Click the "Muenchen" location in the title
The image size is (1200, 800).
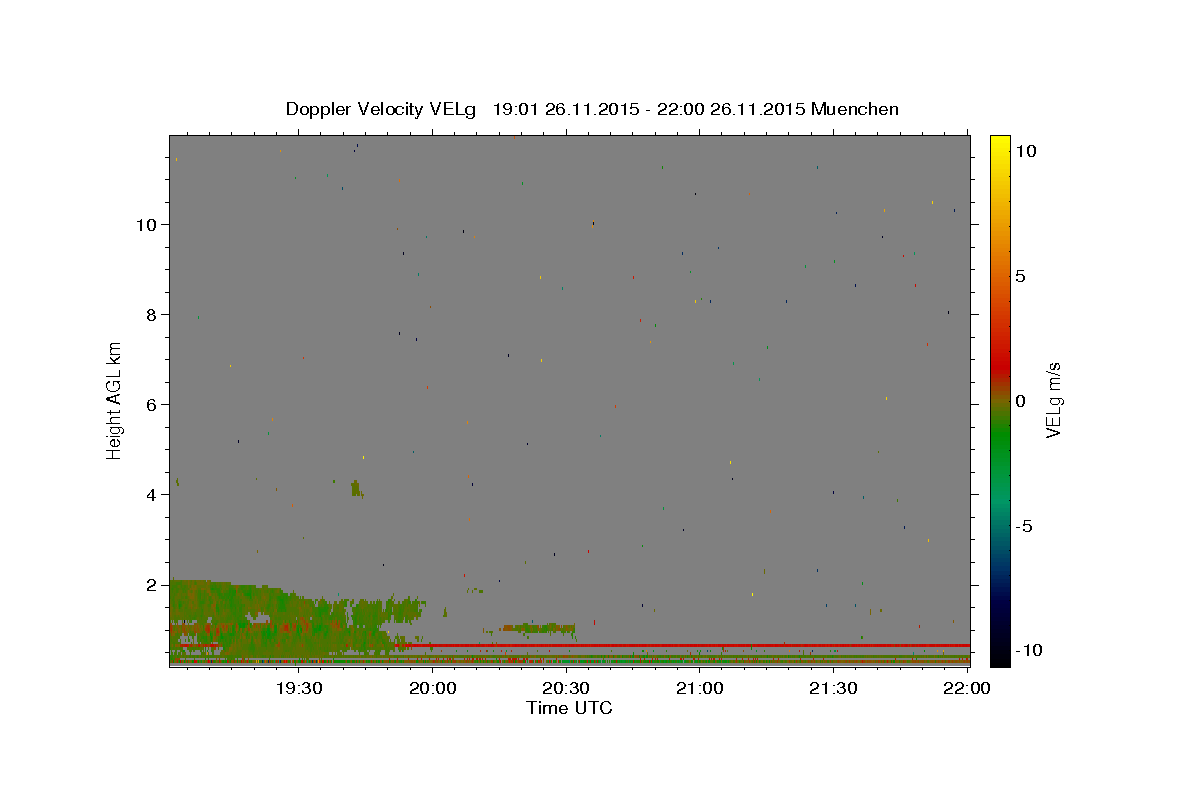click(855, 109)
